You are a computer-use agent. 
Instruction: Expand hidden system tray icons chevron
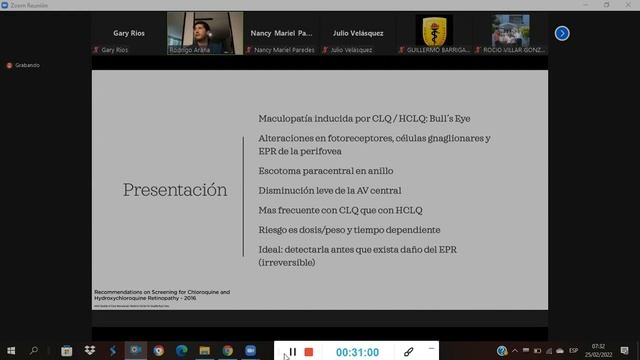click(x=515, y=351)
